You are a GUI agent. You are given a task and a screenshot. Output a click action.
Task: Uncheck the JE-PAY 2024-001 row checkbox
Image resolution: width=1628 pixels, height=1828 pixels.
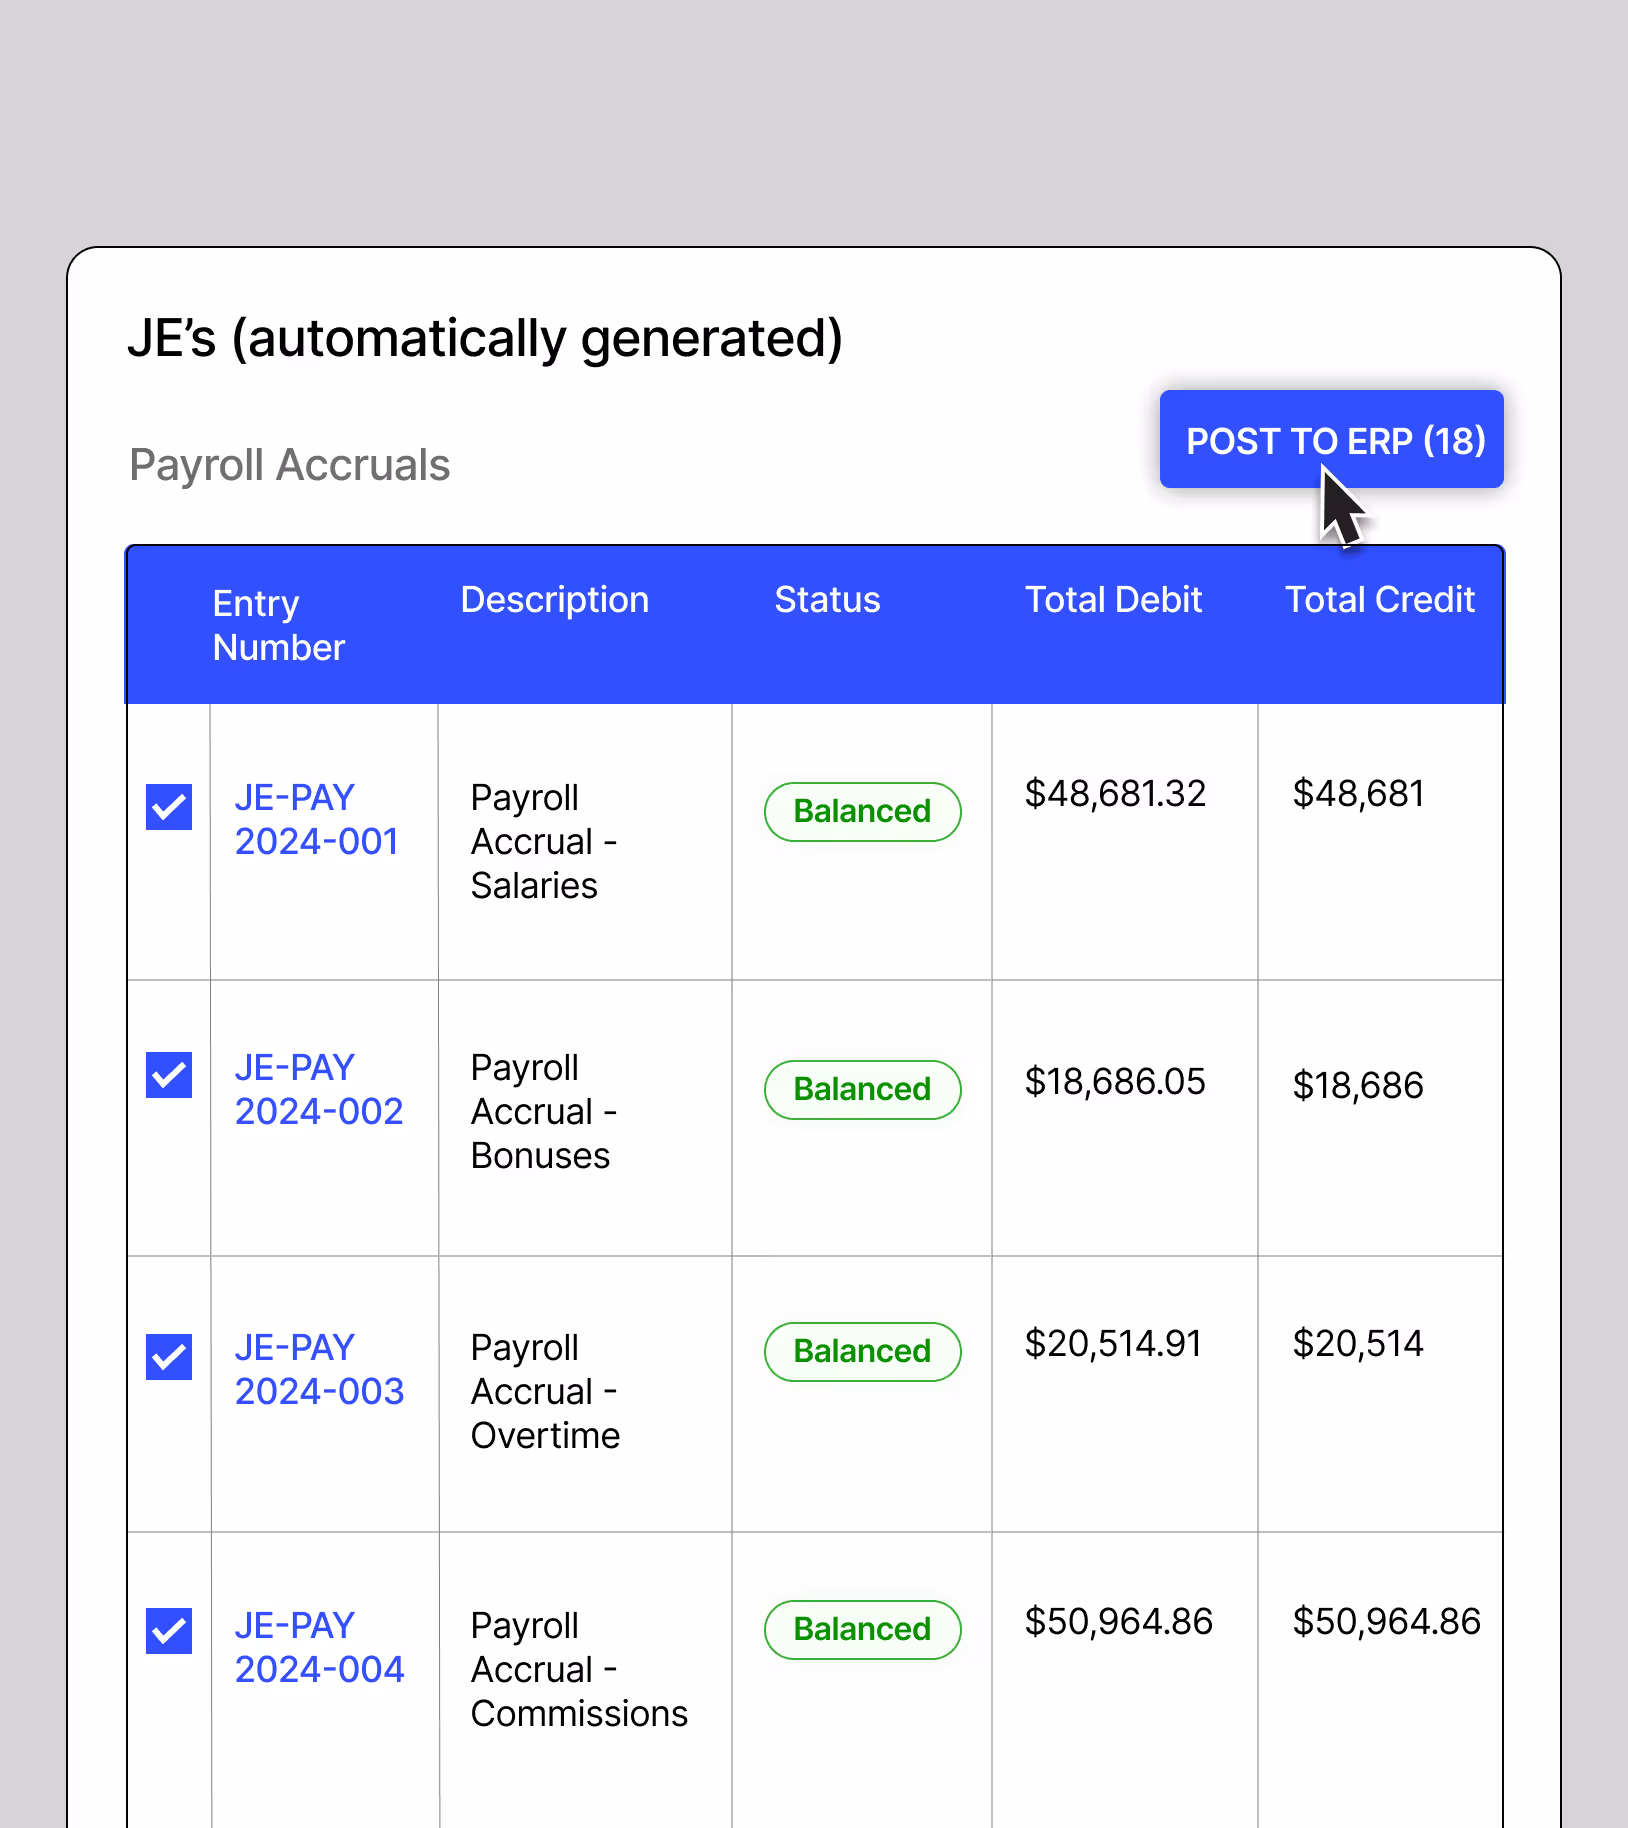coord(169,807)
